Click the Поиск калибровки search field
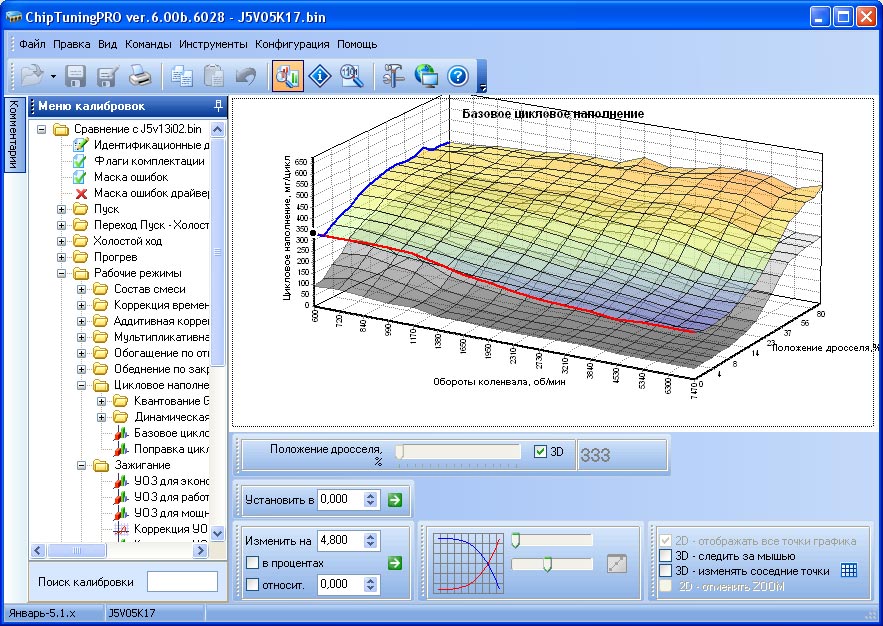Screen dimensions: 883x626 182,581
